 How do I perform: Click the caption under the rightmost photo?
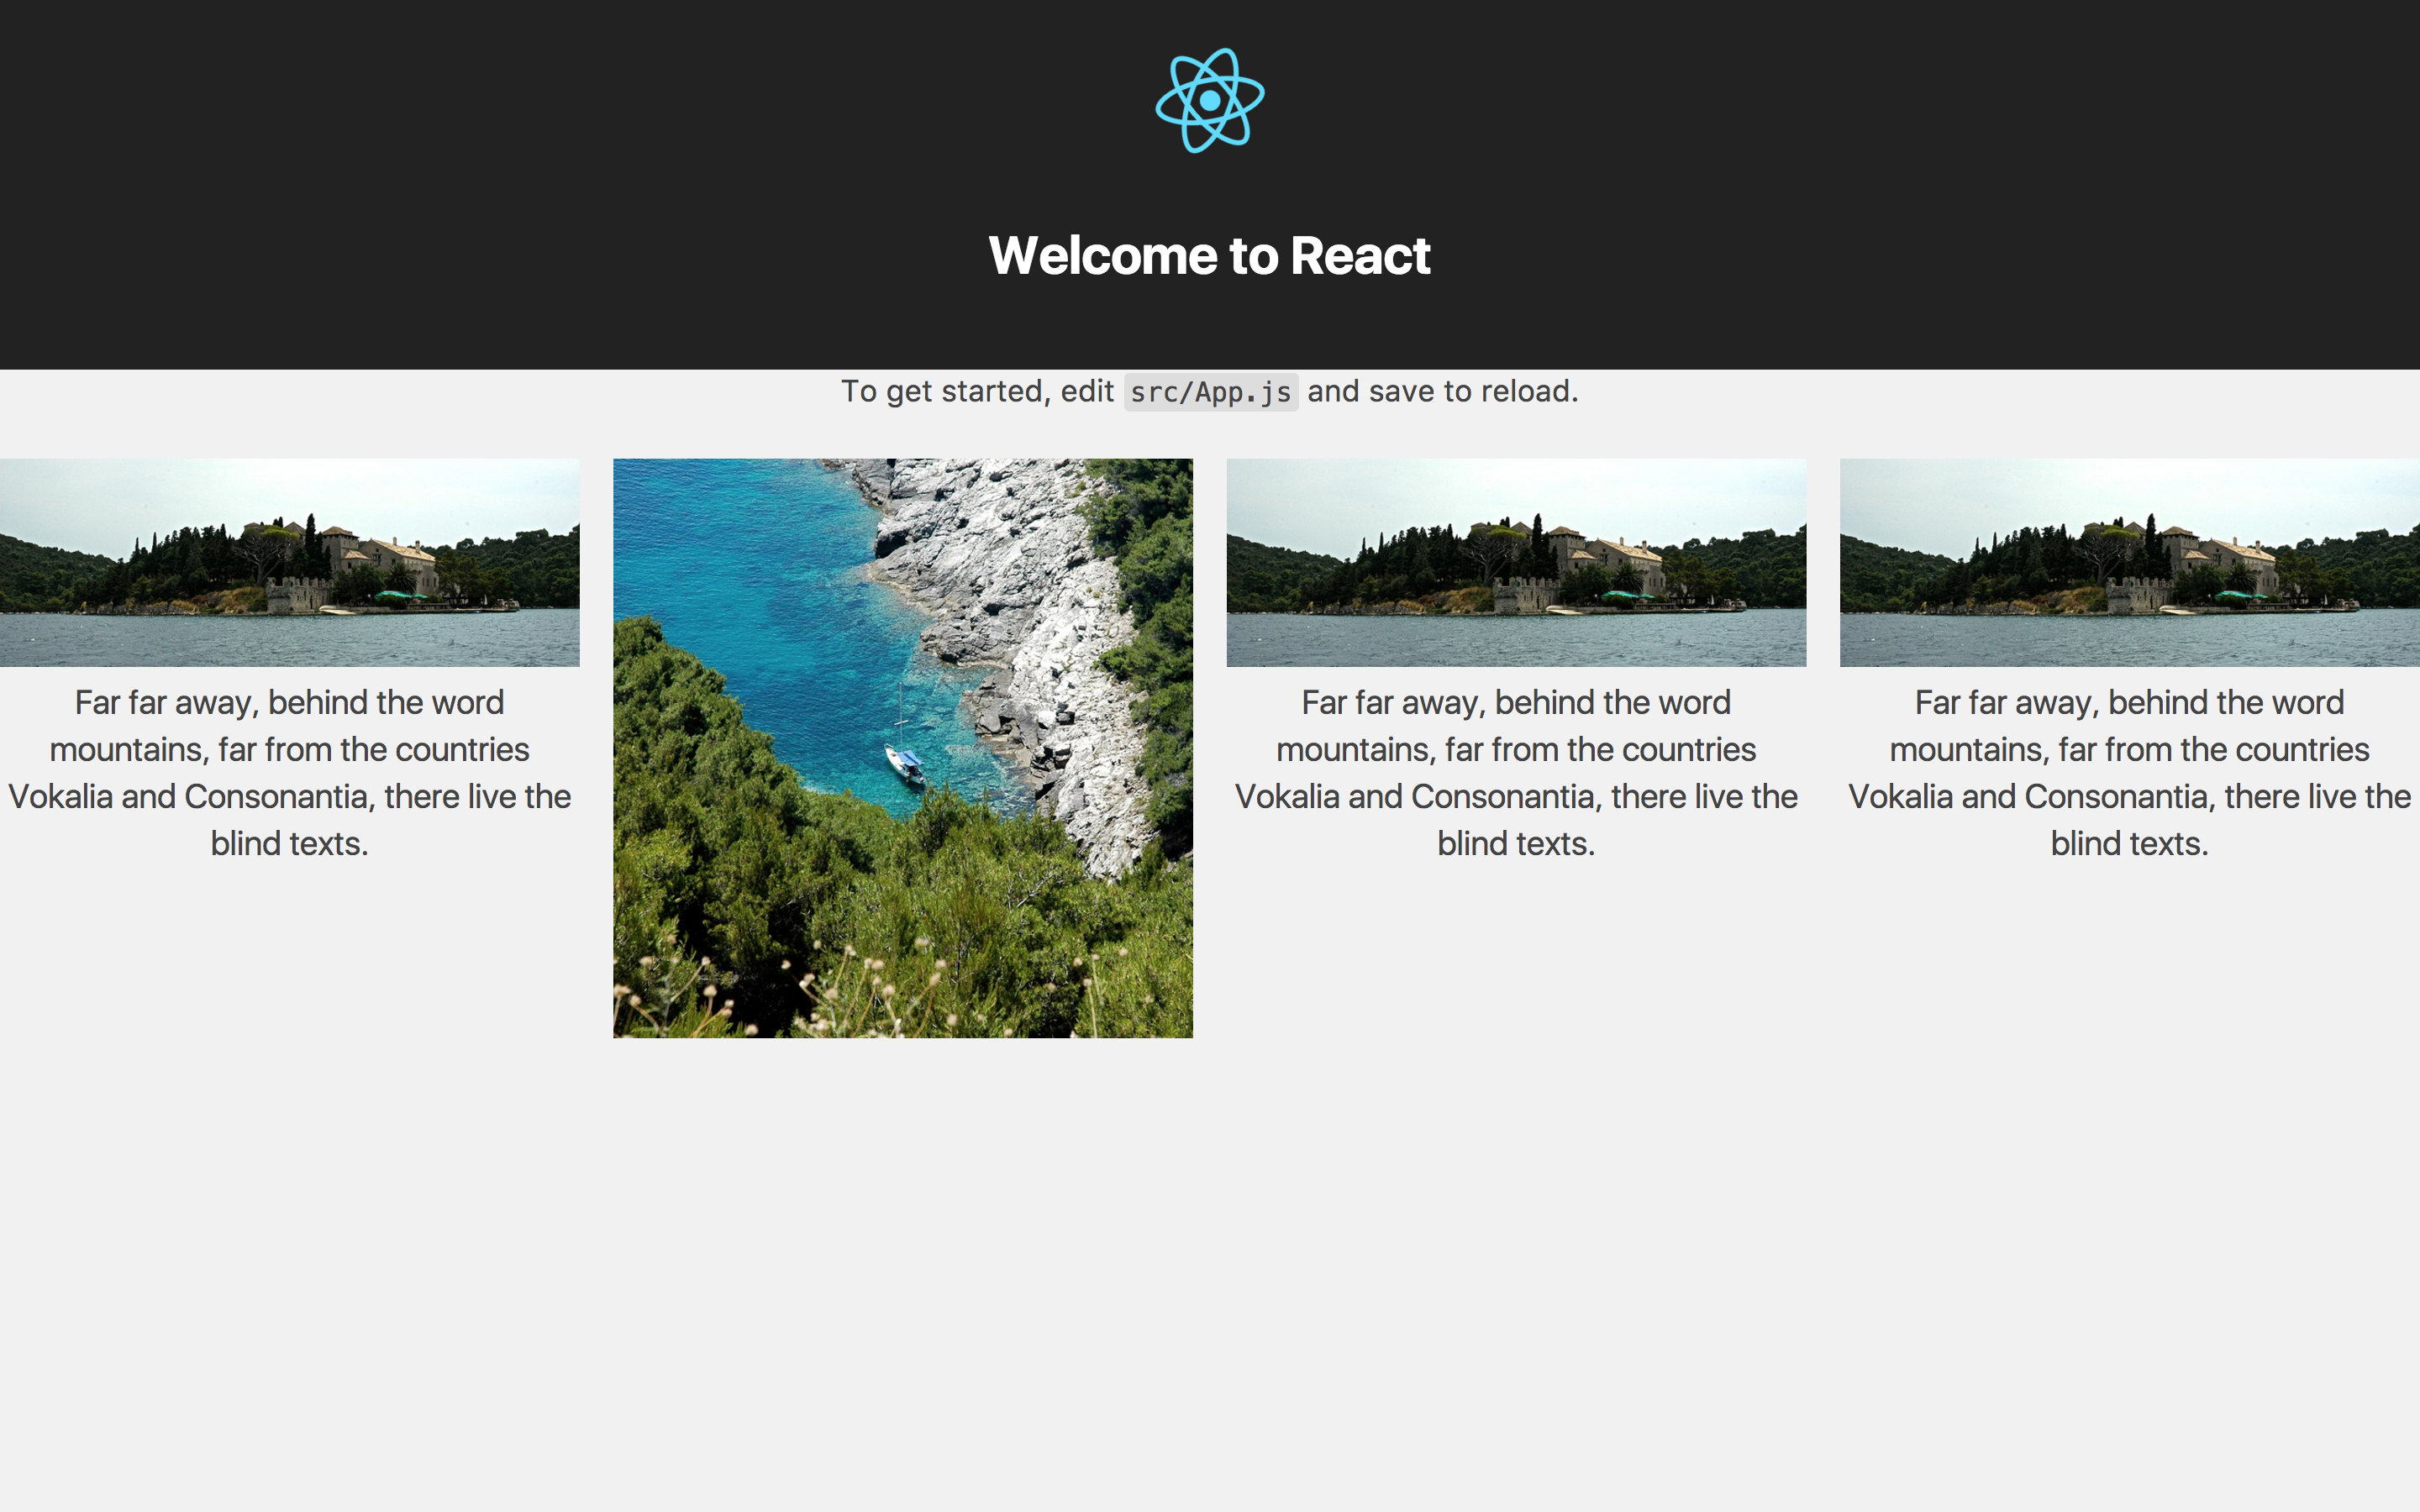(x=2129, y=772)
